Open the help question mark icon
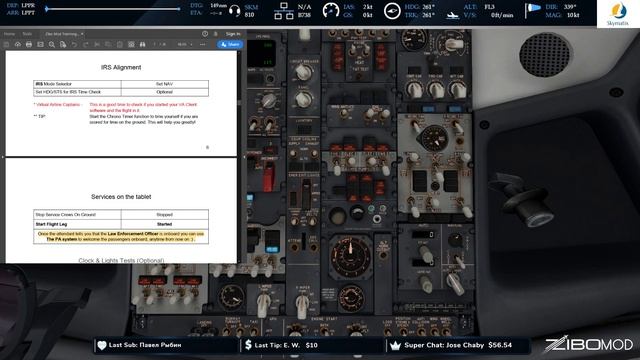This screenshot has height=360, width=640. 205,34
